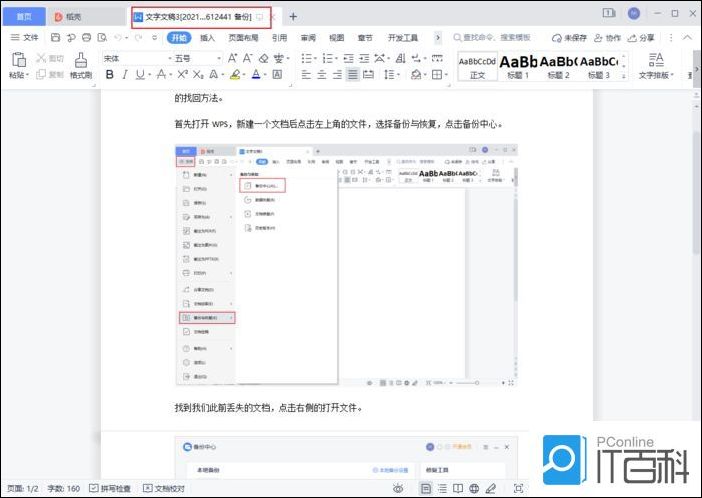Click the Undo arrow icon
702x498 pixels.
point(118,38)
